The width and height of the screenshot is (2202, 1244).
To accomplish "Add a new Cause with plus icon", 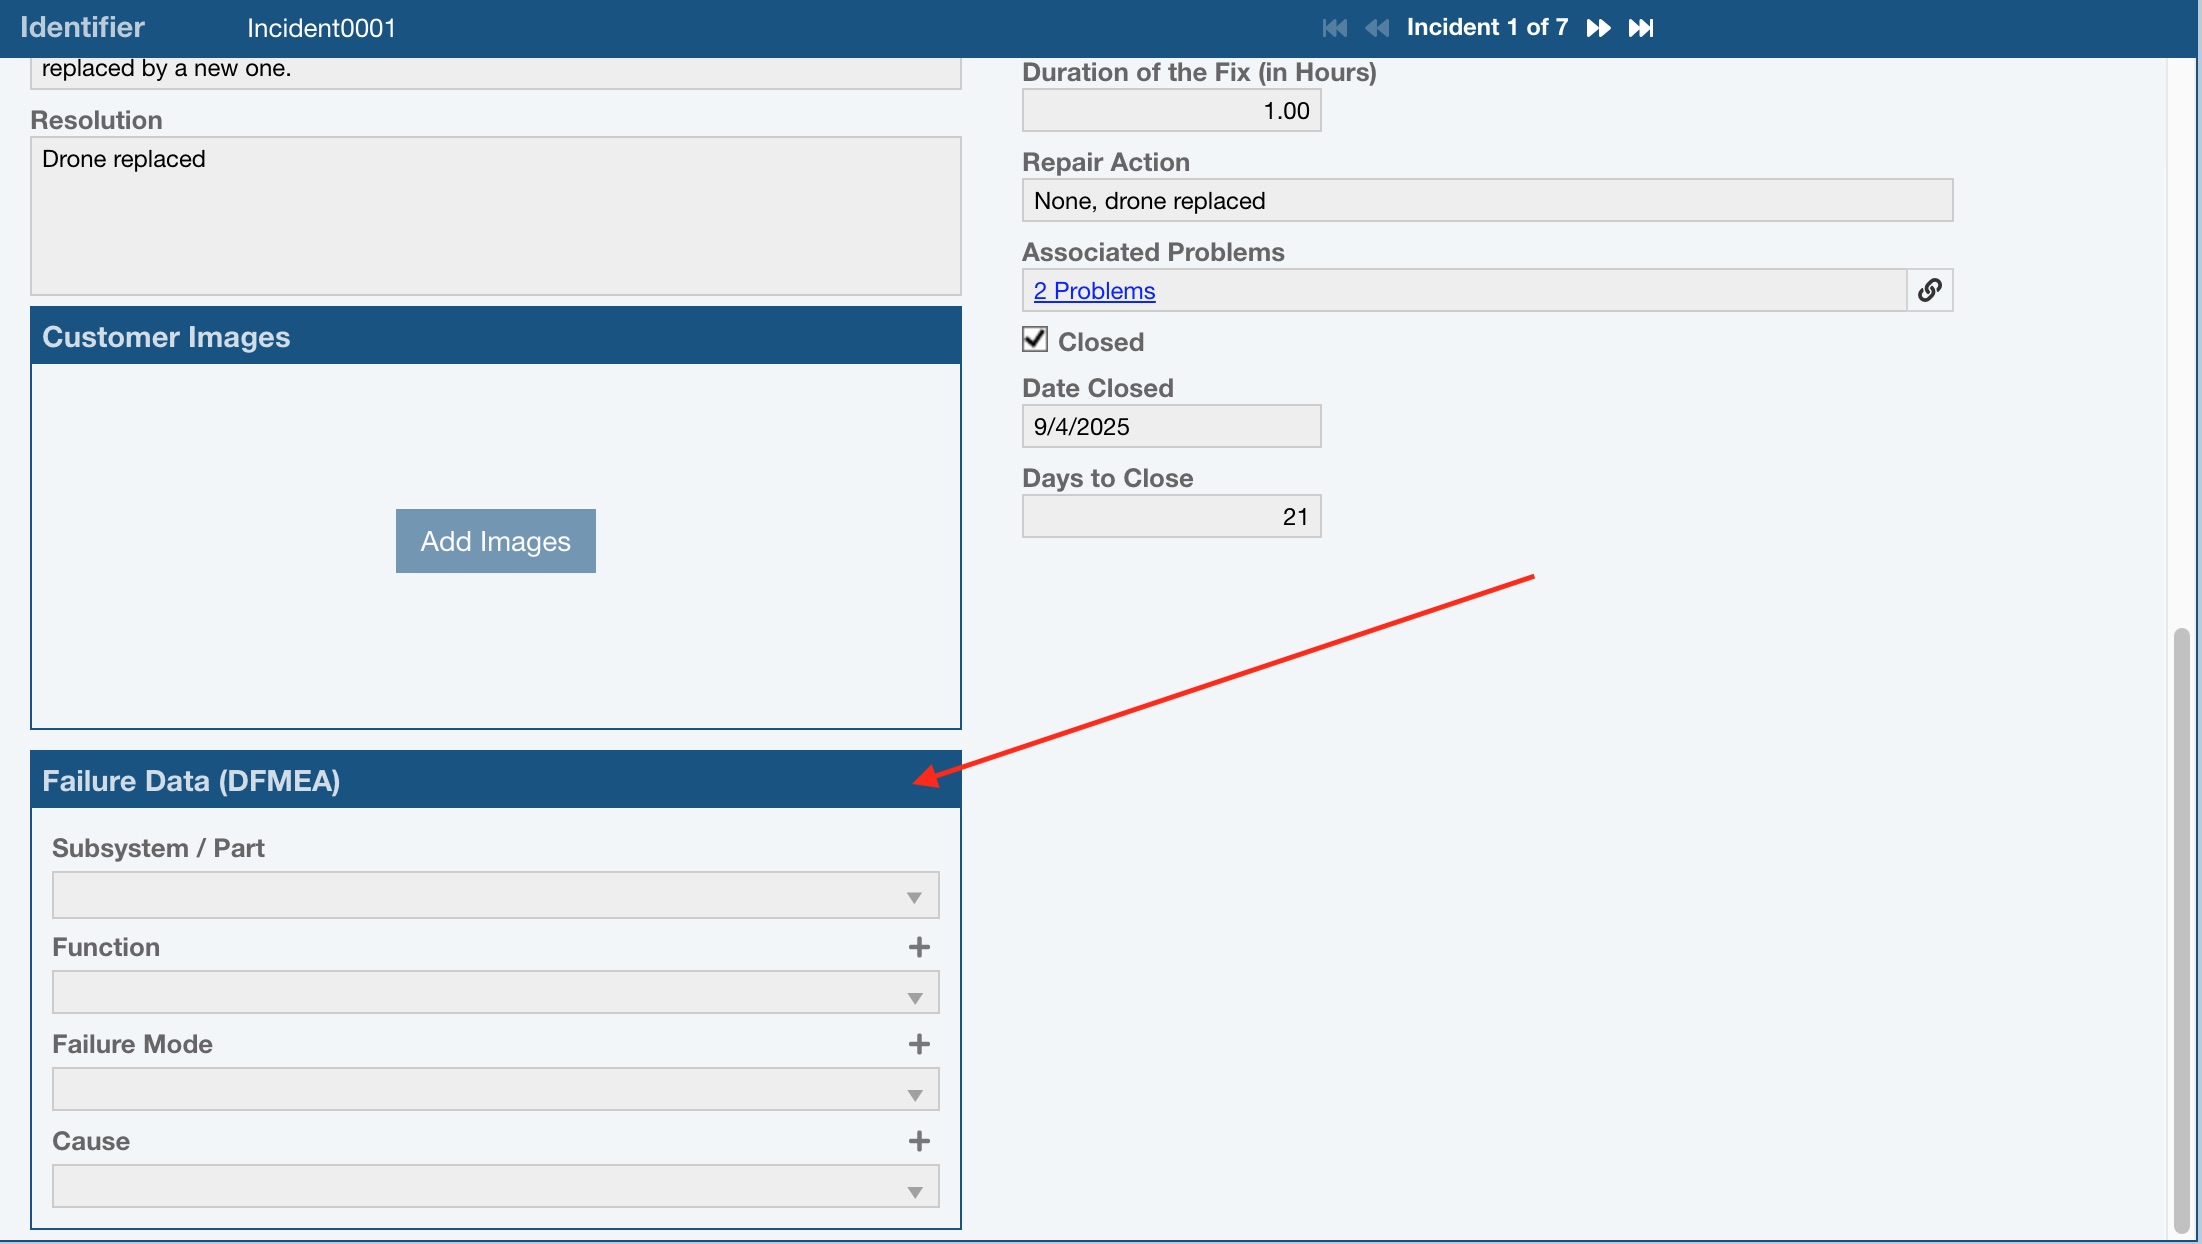I will [x=919, y=1141].
